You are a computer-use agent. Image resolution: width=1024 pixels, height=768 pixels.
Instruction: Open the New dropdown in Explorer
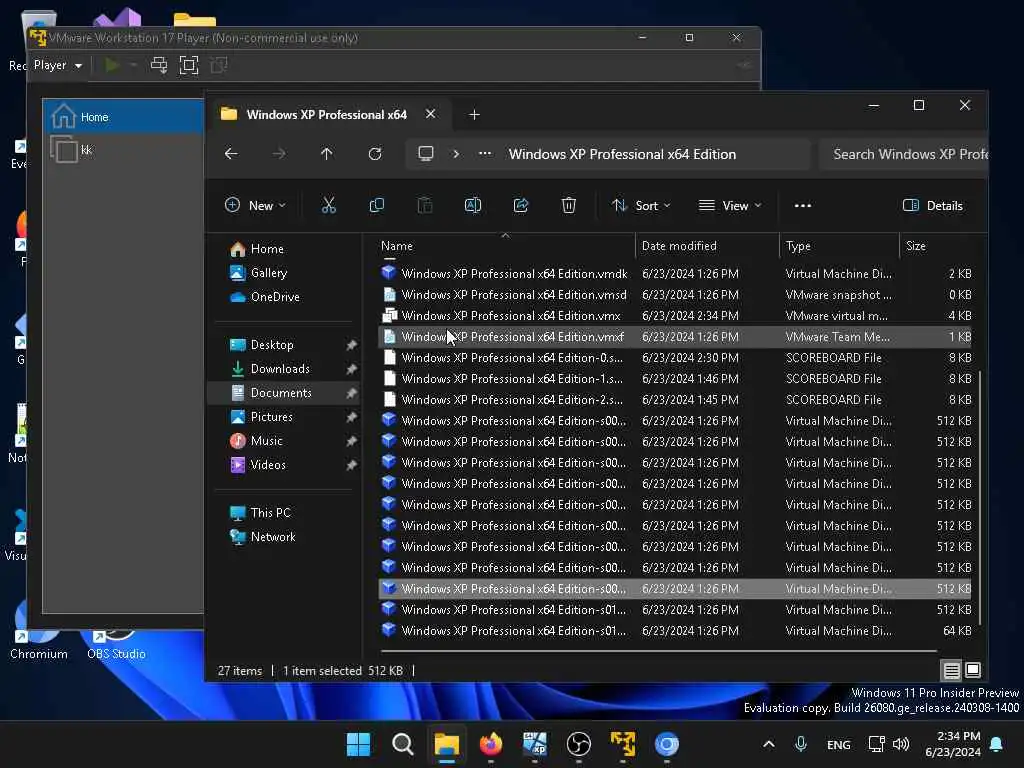point(255,206)
